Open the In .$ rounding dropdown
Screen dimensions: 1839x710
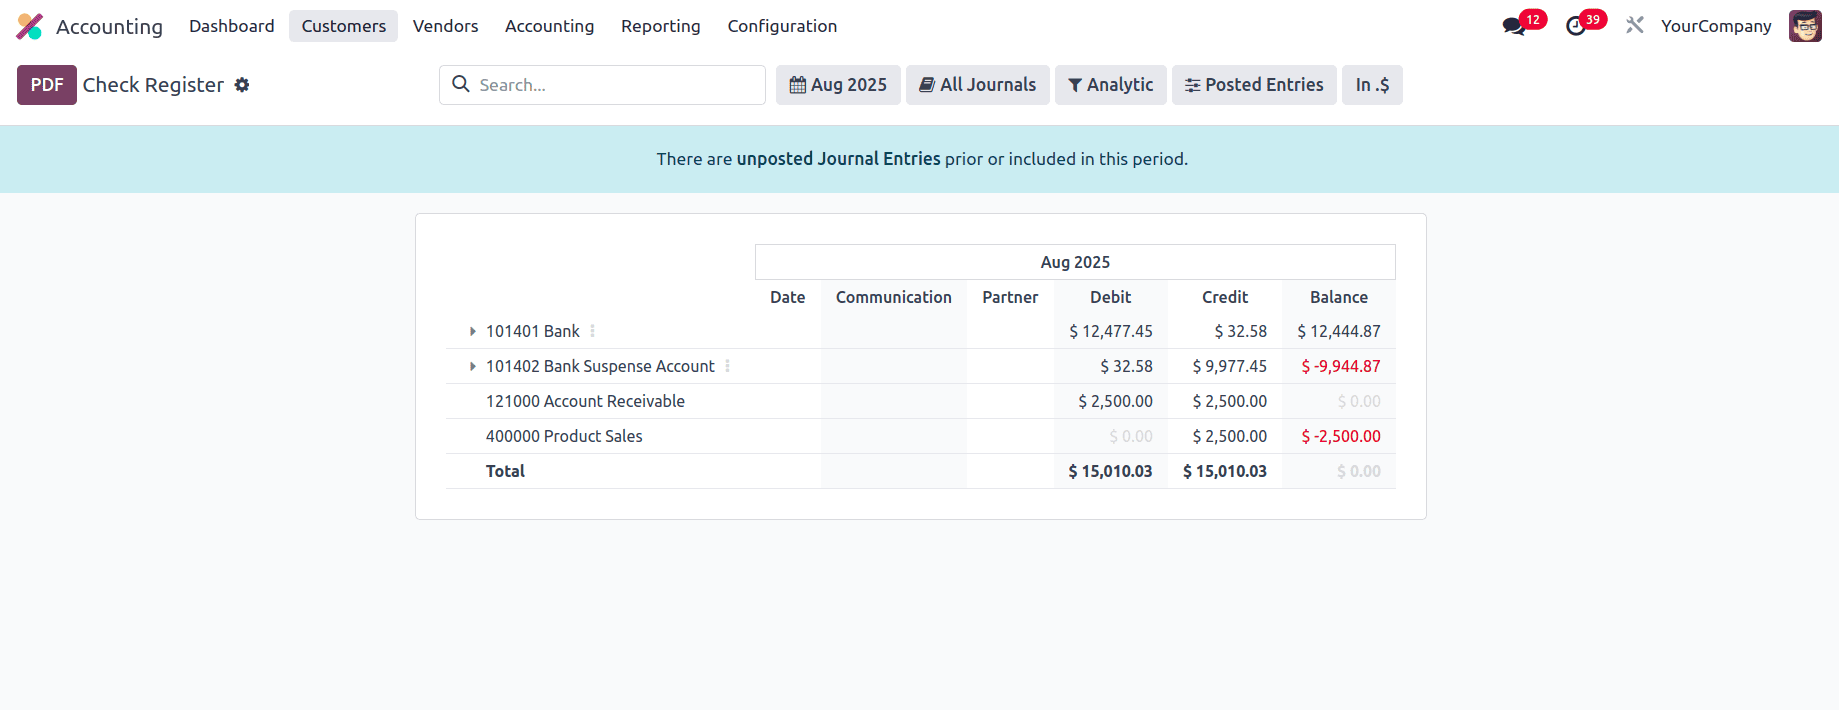pos(1372,85)
